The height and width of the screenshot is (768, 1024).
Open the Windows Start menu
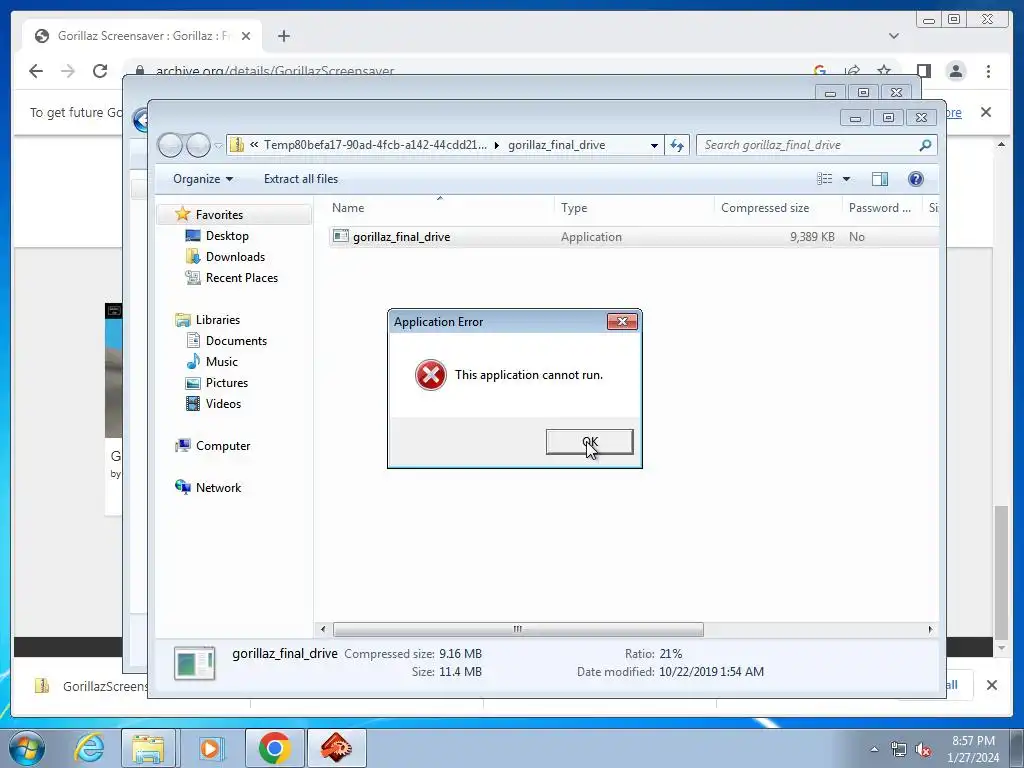26,748
